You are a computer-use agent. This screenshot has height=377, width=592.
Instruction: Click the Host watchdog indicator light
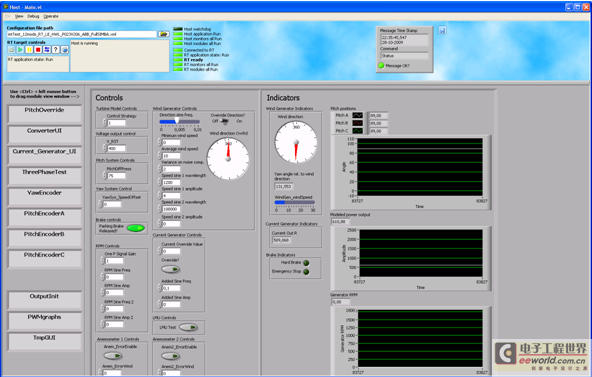pyautogui.click(x=178, y=29)
